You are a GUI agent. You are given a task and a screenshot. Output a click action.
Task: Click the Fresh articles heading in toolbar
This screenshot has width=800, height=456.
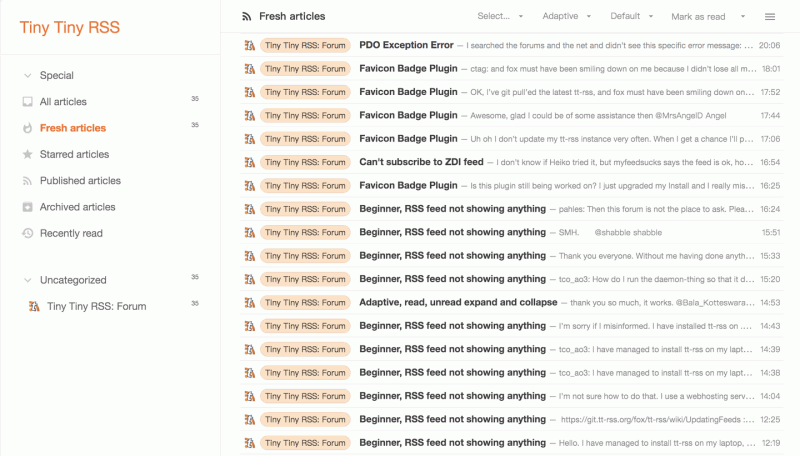(x=292, y=16)
